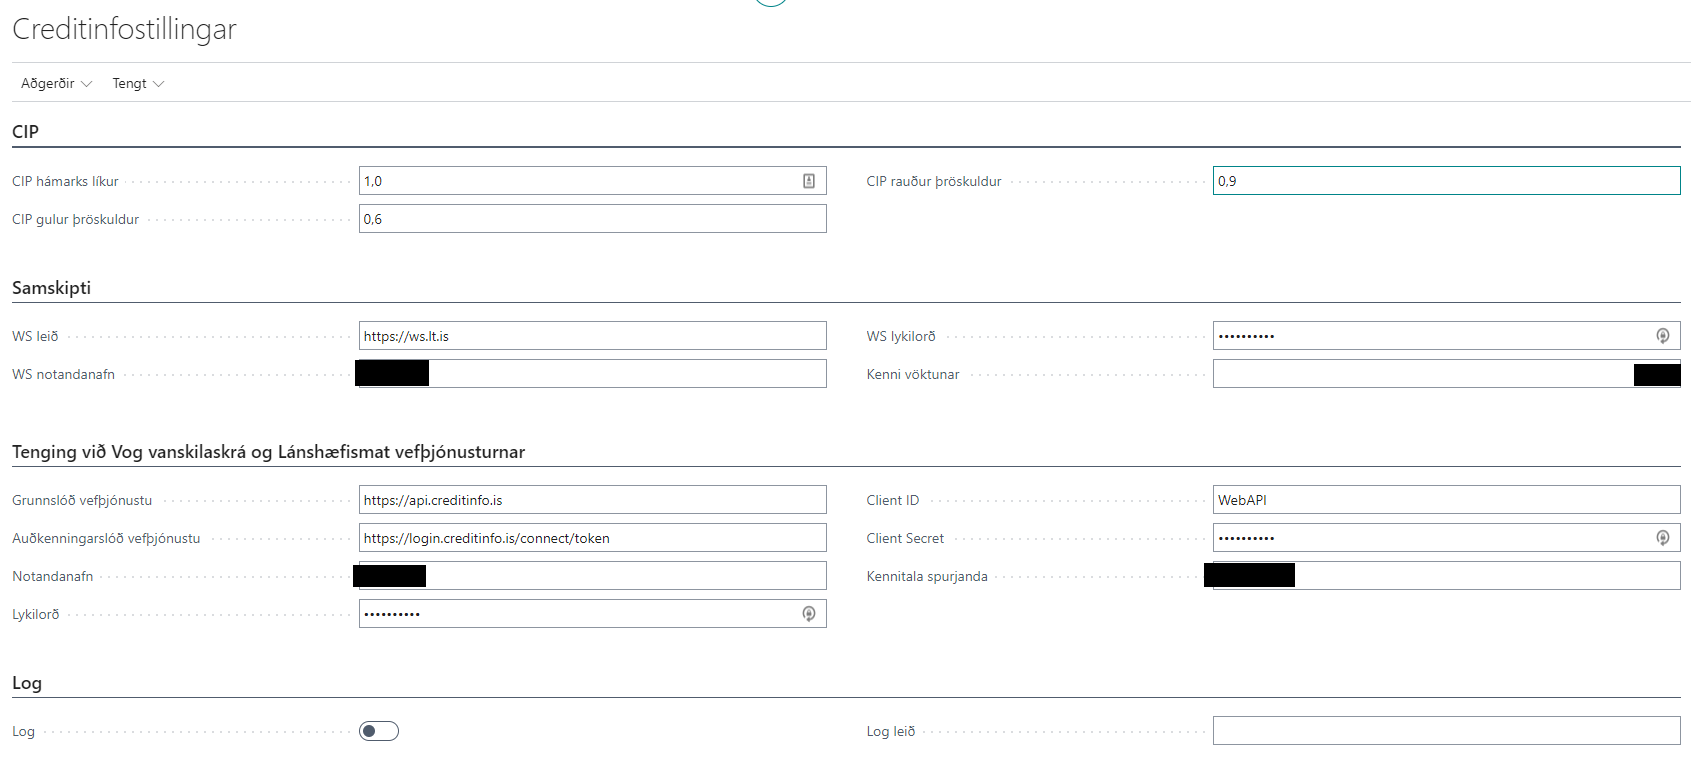Image resolution: width=1691 pixels, height=765 pixels.
Task: Collapse the Samskipti section header
Action: [x=52, y=288]
